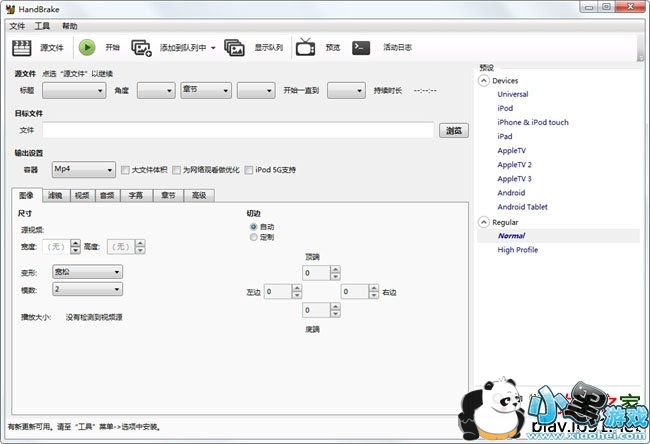Screen dimensions: 650x444
Task: Click the 宽度 width value field
Action: [56, 247]
